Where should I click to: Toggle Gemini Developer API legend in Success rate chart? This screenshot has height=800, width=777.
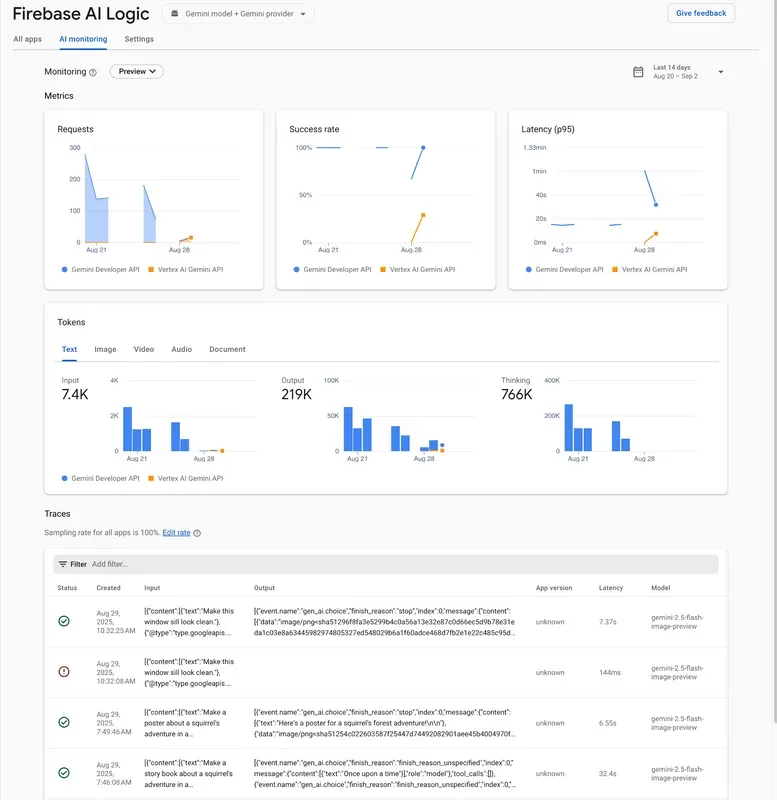332,269
